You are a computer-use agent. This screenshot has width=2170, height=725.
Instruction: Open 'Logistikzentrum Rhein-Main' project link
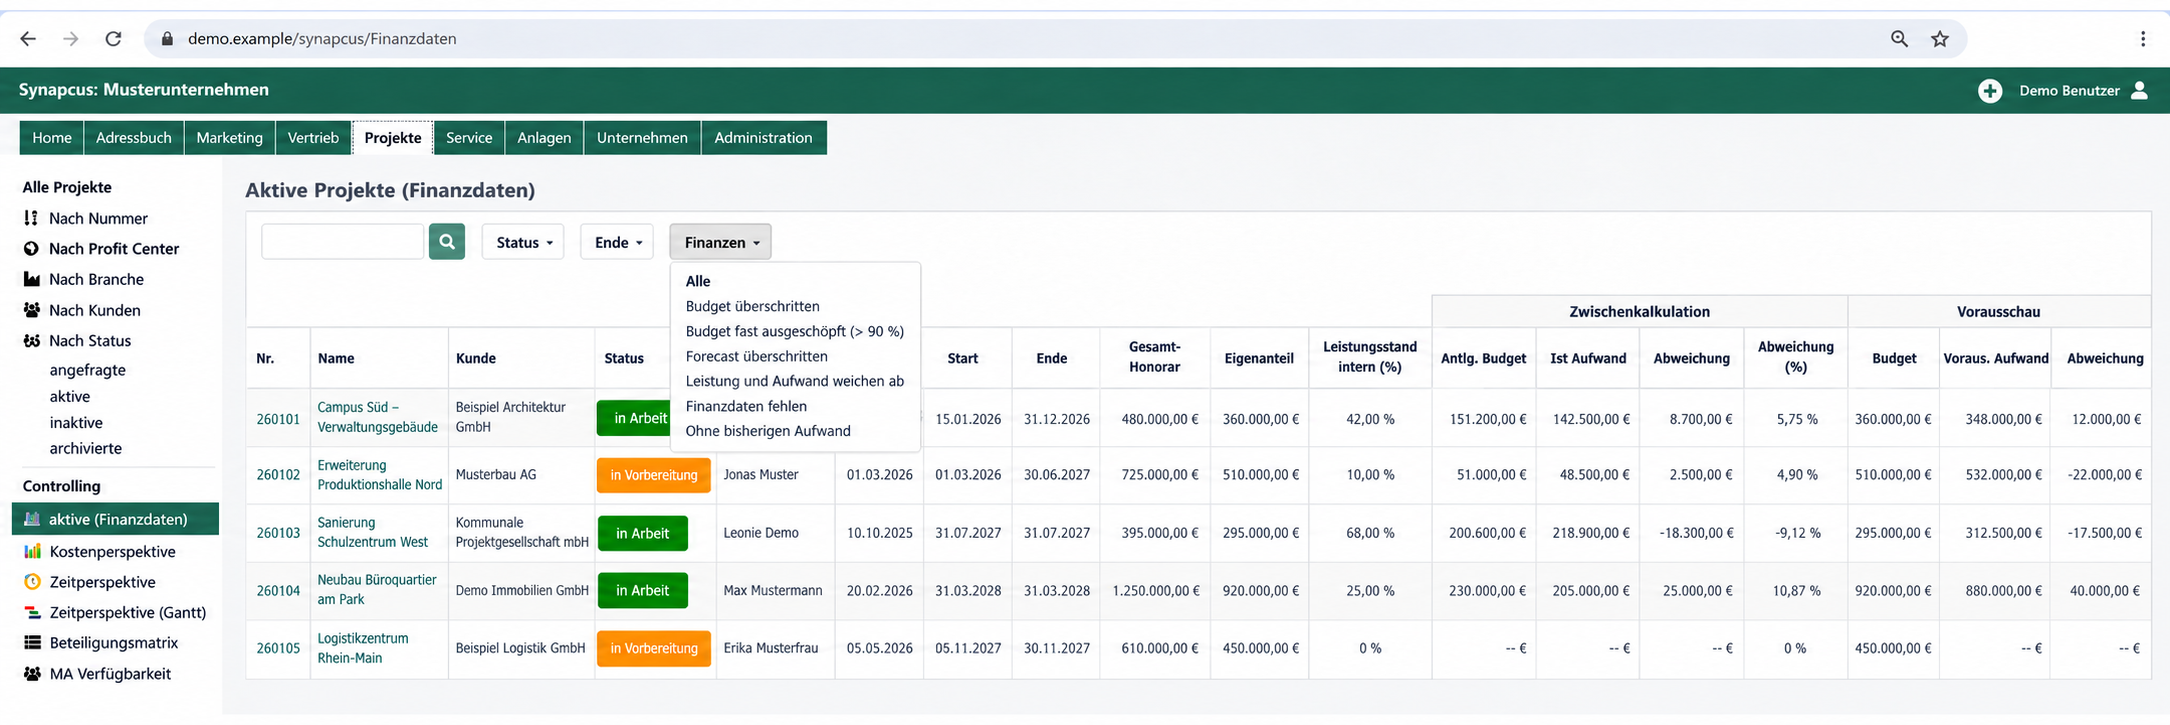pyautogui.click(x=363, y=648)
